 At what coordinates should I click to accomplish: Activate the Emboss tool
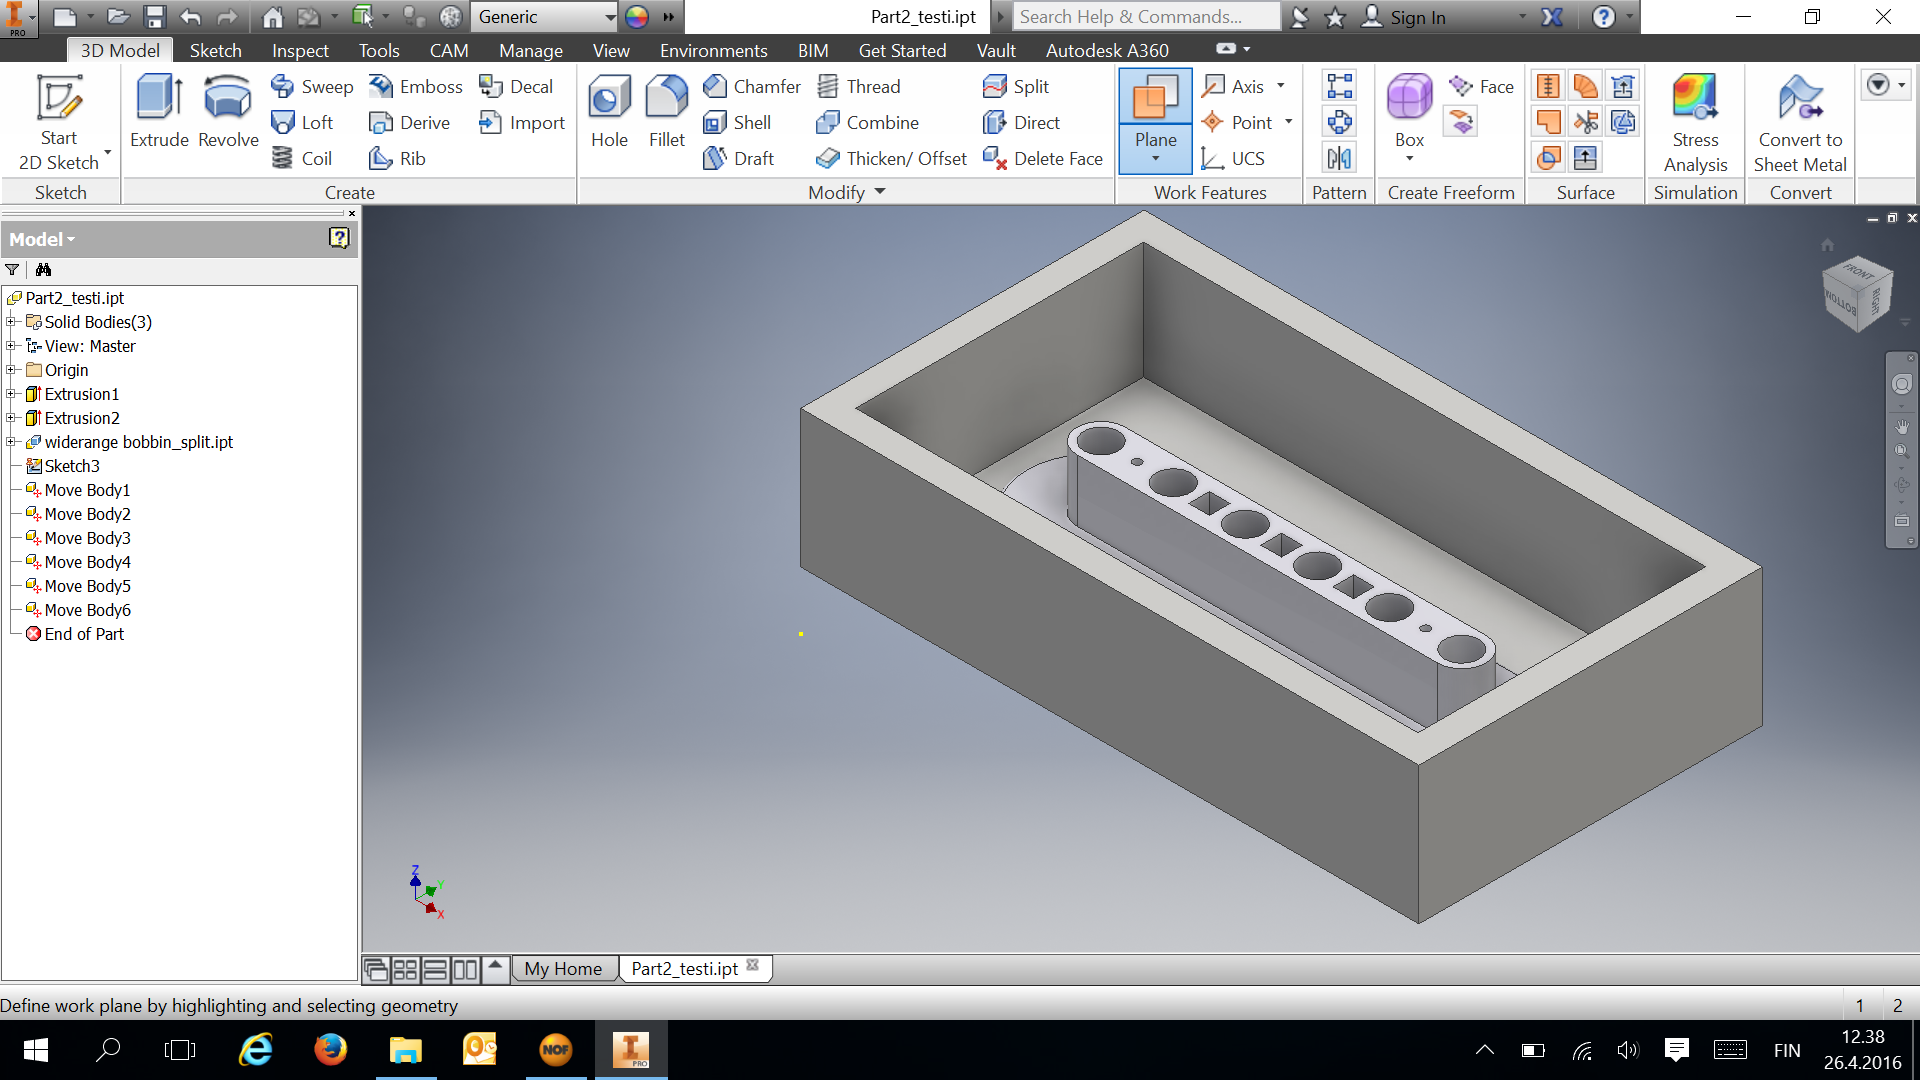415,87
